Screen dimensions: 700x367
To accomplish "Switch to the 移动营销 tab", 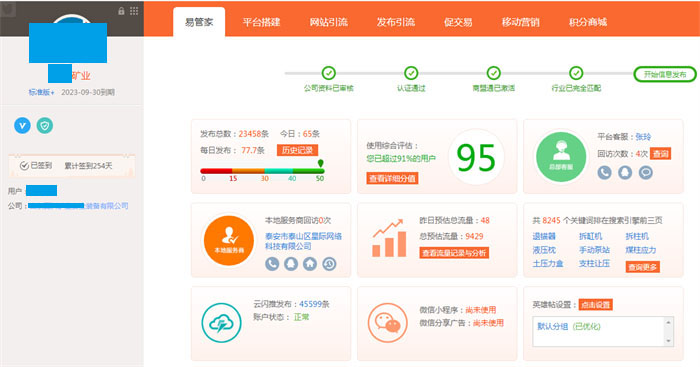I will [521, 22].
